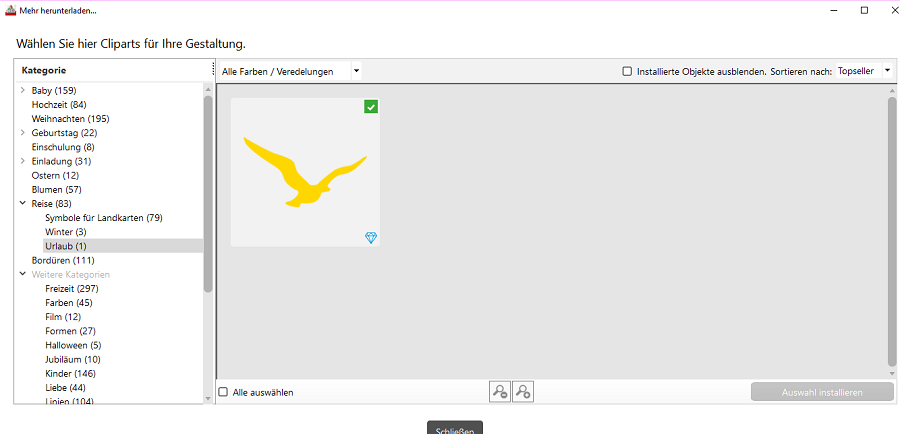Select the Ostern (12) category

point(55,175)
